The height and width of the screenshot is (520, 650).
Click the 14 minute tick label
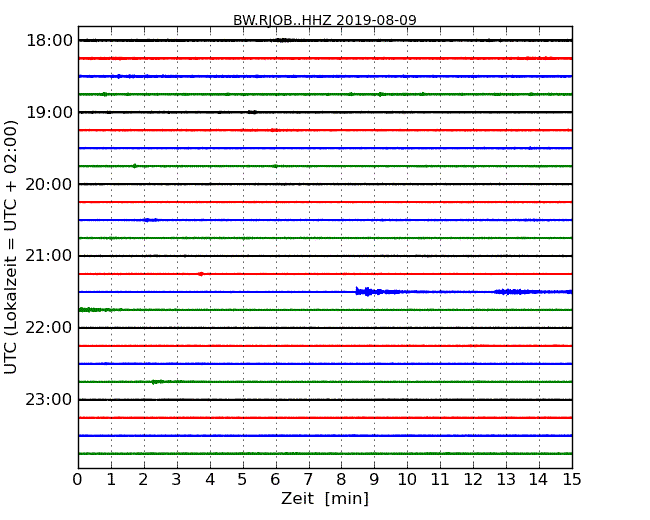pyautogui.click(x=539, y=480)
